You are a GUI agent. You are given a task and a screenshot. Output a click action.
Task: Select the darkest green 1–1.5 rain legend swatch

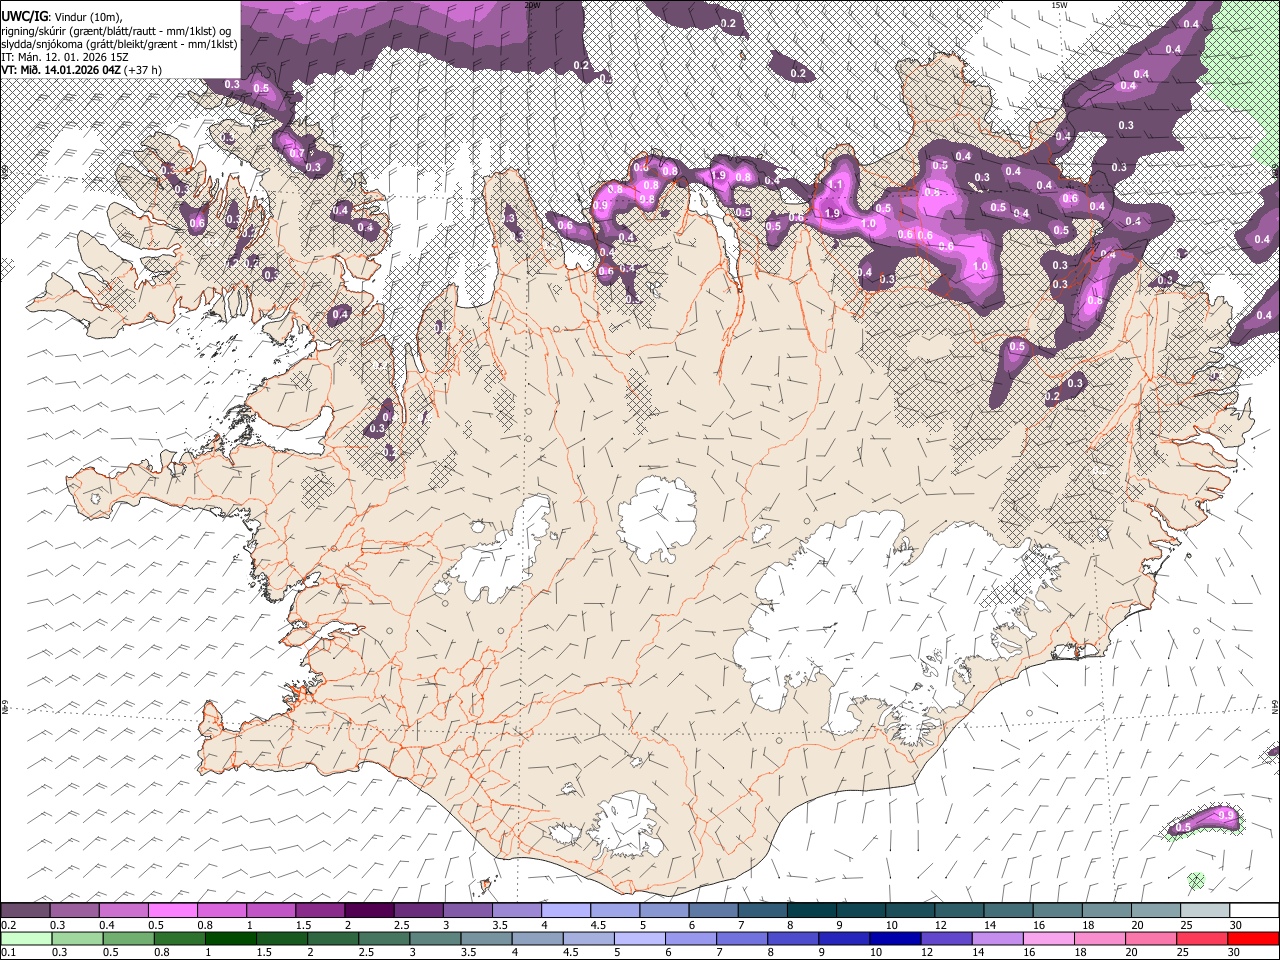(230, 938)
